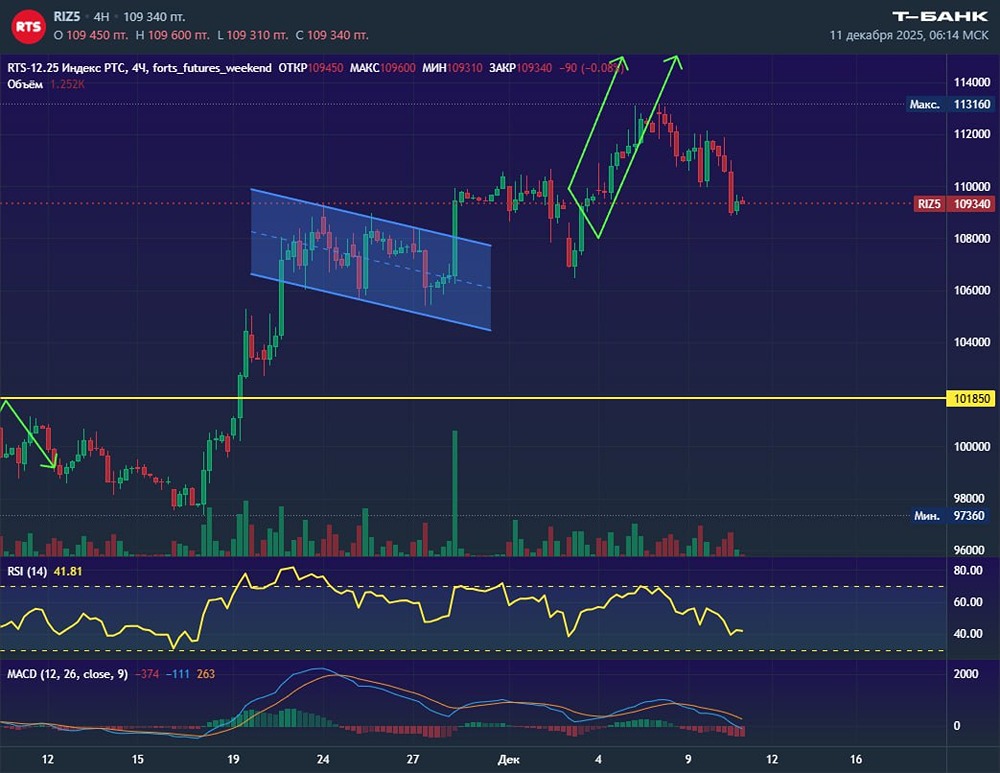Click the 16 date on time axis
Screen dimensions: 1000x773
856,759
